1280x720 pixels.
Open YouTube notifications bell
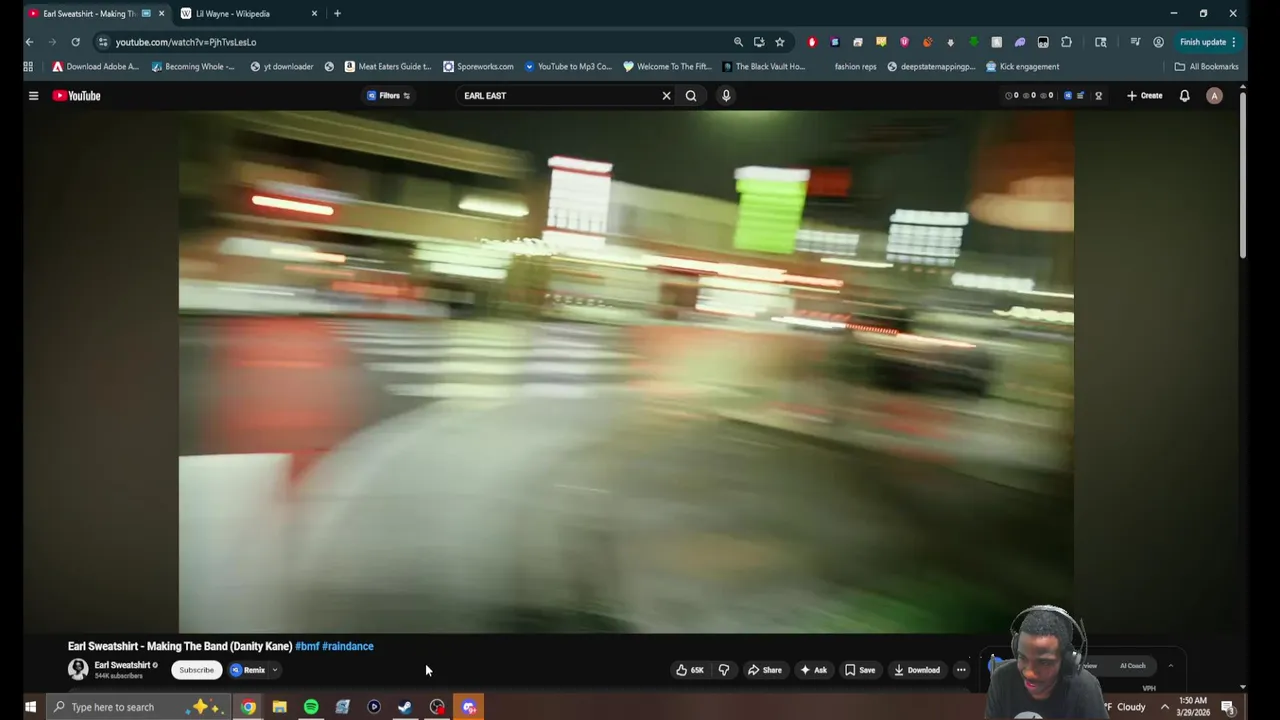click(x=1184, y=96)
